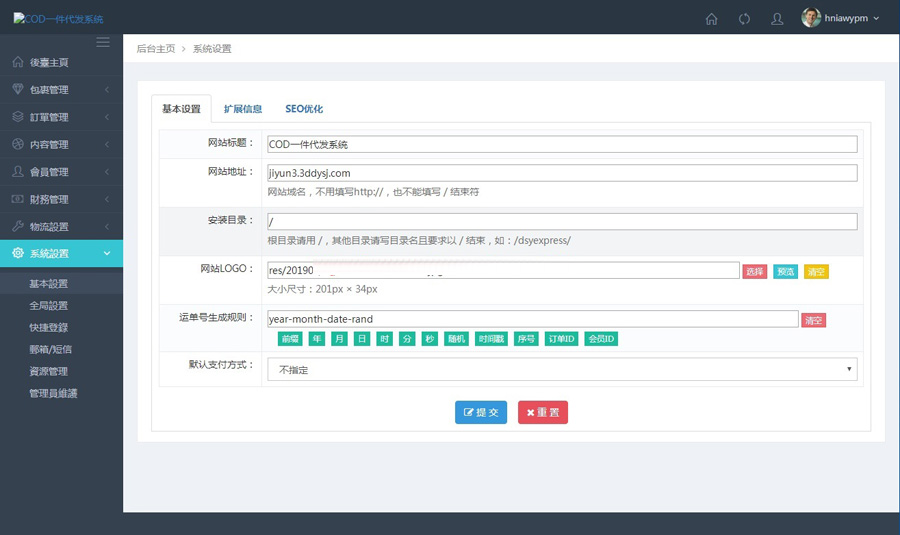The height and width of the screenshot is (535, 900).
Task: Click the home icon in top bar
Action: (x=712, y=18)
